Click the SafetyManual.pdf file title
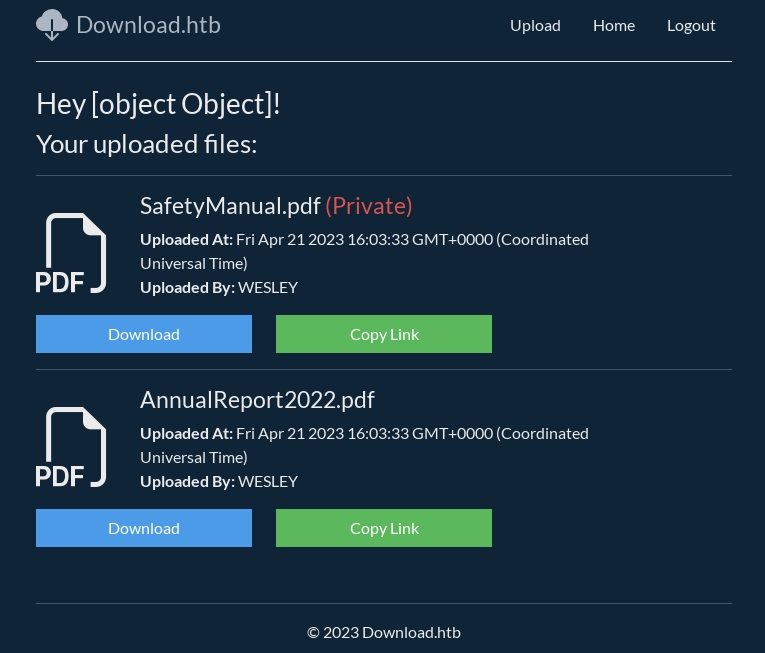Image resolution: width=765 pixels, height=653 pixels. pyautogui.click(x=230, y=205)
